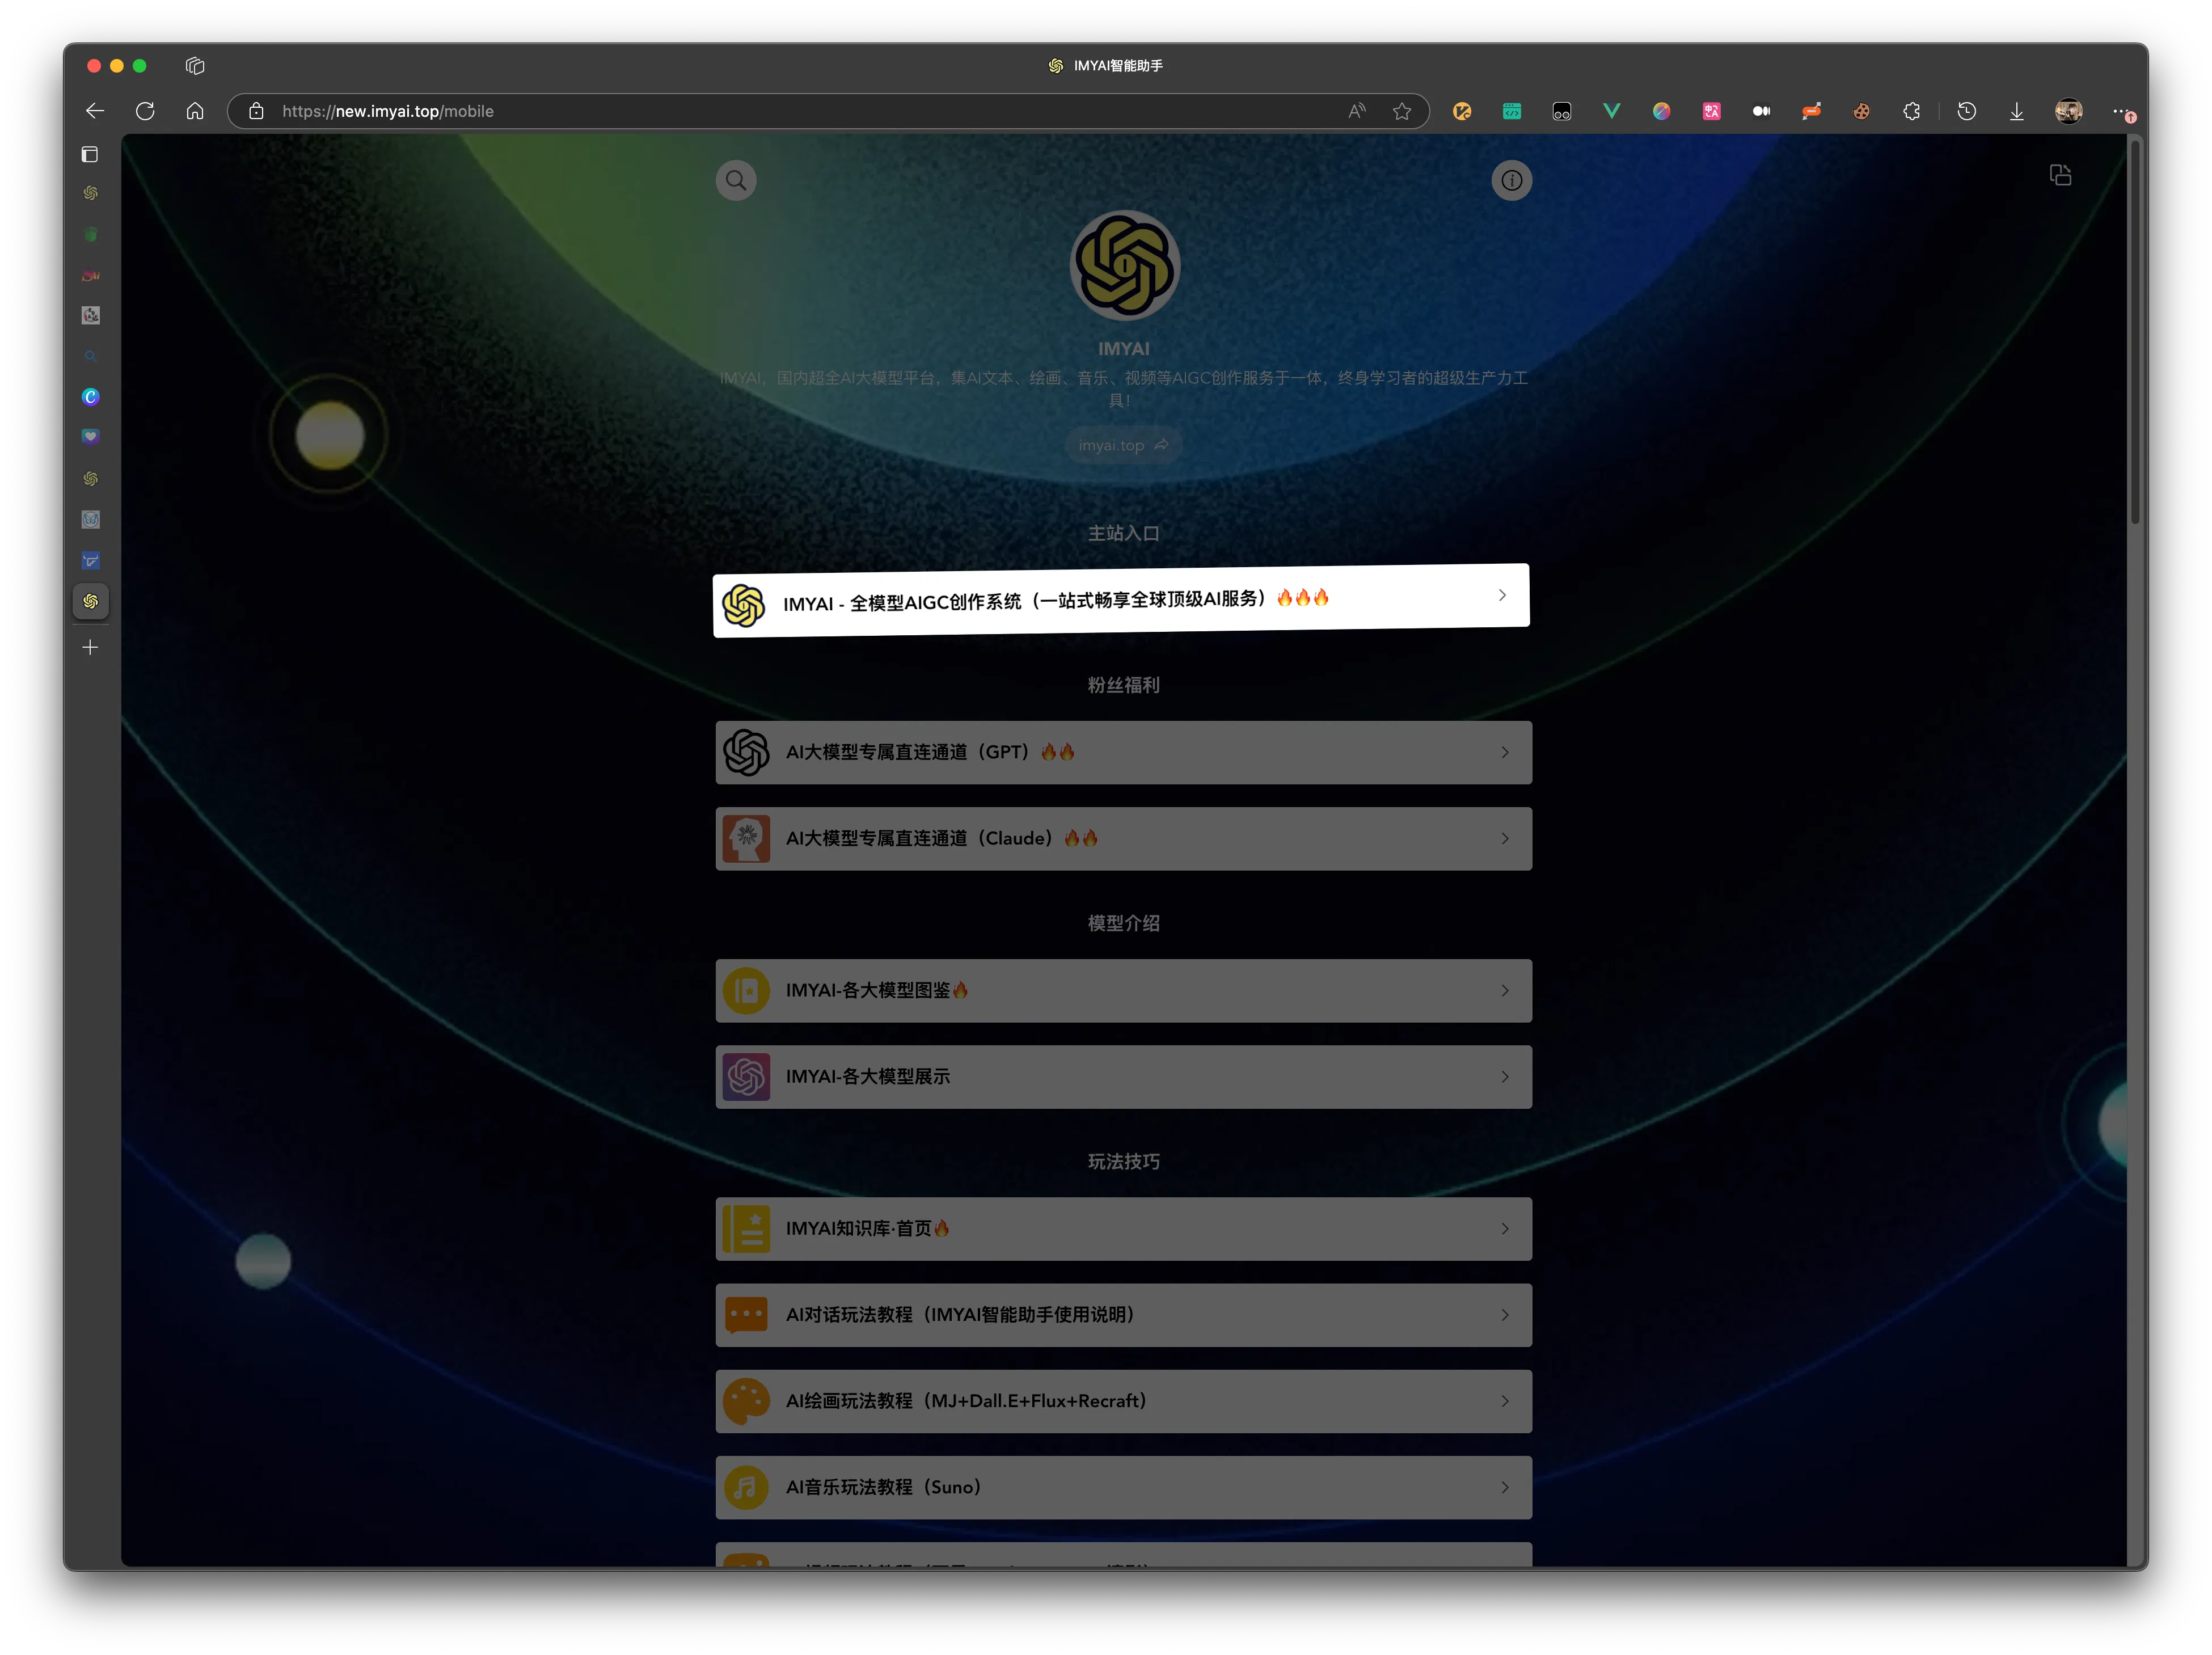Open IMYAI-各大模型展示 link
The image size is (2212, 1655).
1123,1076
